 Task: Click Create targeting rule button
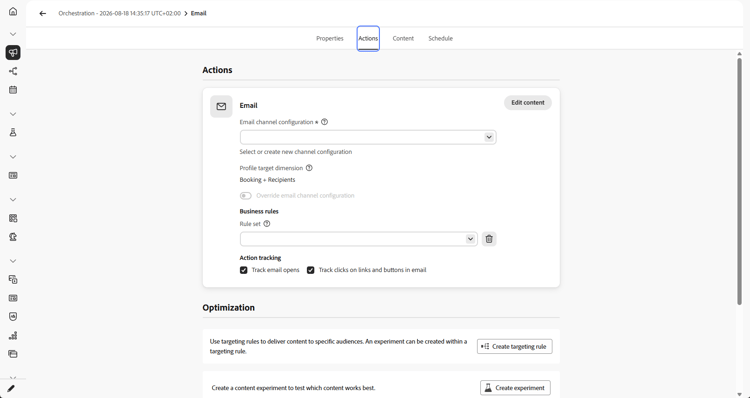[515, 346]
